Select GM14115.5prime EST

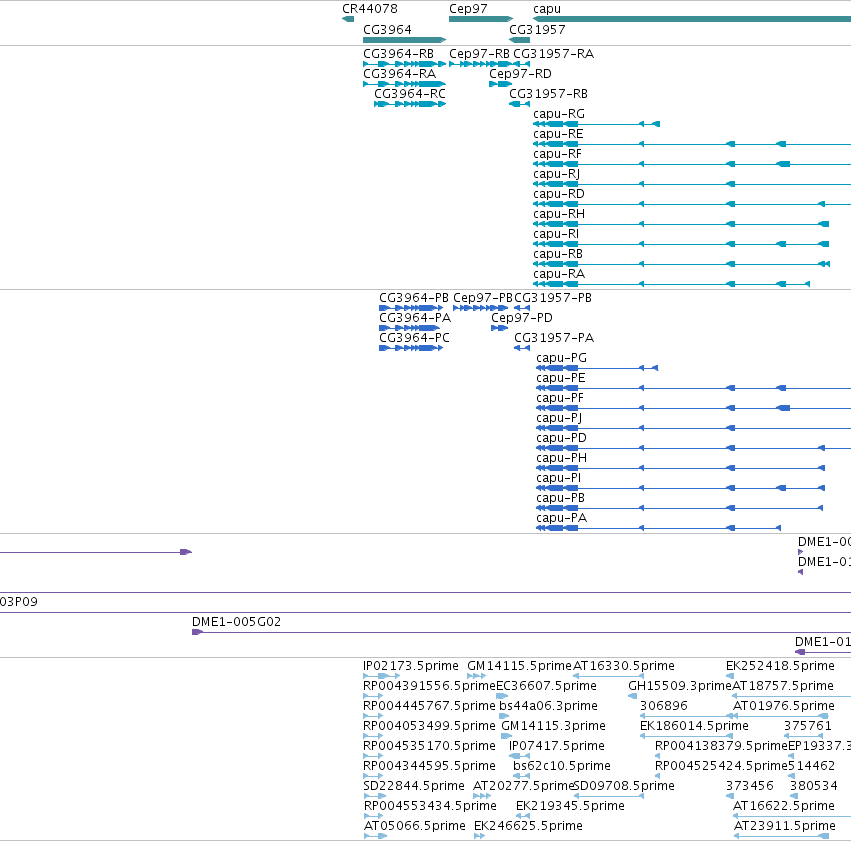[x=477, y=676]
